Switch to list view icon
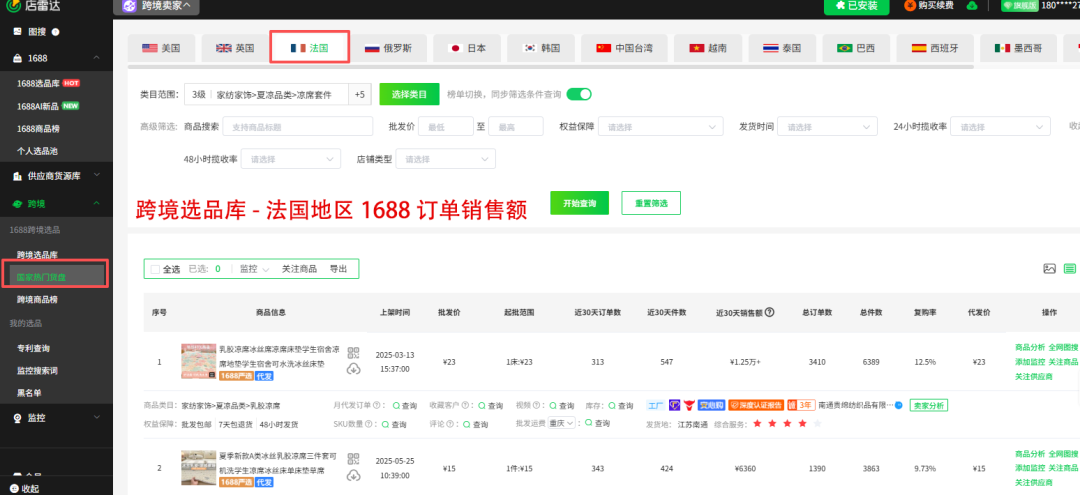This screenshot has width=1080, height=495. pyautogui.click(x=1070, y=268)
